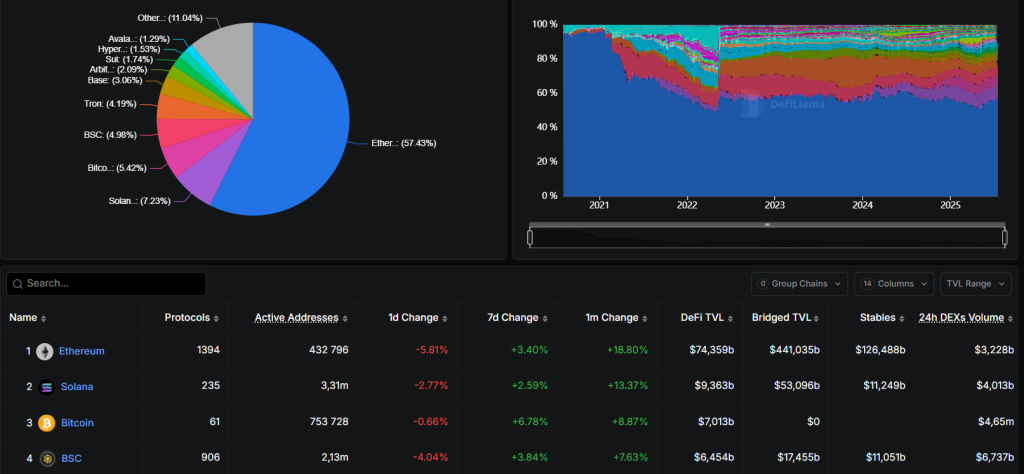Viewport: 1024px width, 474px height.
Task: Open the TVL Range dropdown
Action: [975, 284]
